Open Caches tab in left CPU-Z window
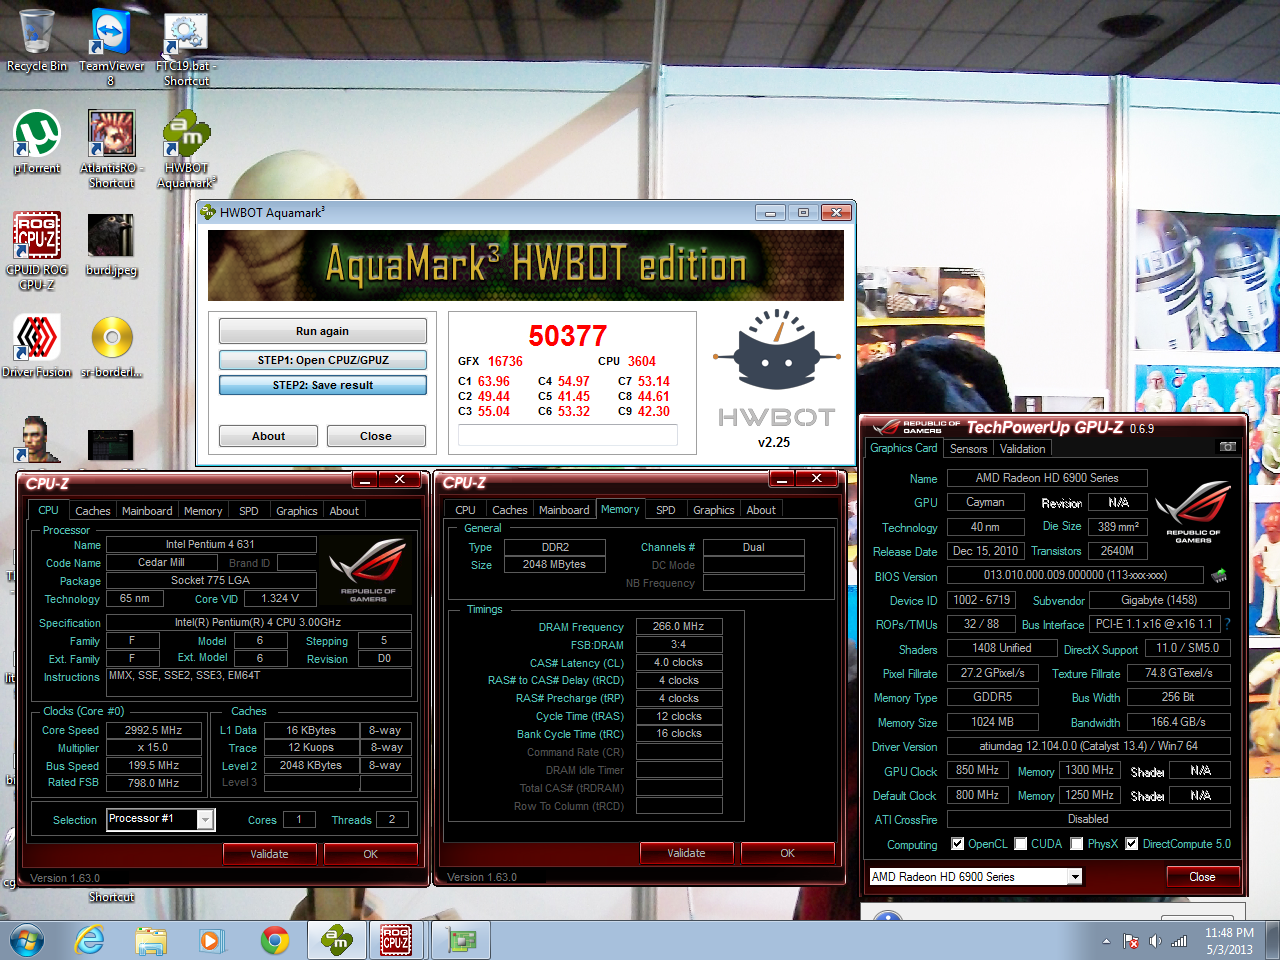The image size is (1280, 960). pos(93,511)
